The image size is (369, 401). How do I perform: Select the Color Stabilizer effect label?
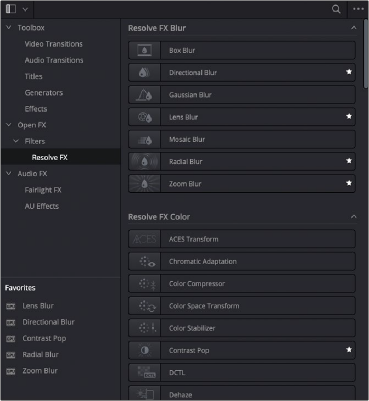(192, 328)
